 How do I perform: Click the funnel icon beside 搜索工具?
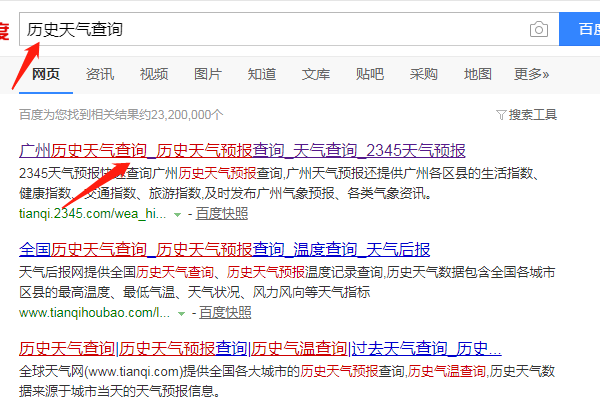coord(501,115)
